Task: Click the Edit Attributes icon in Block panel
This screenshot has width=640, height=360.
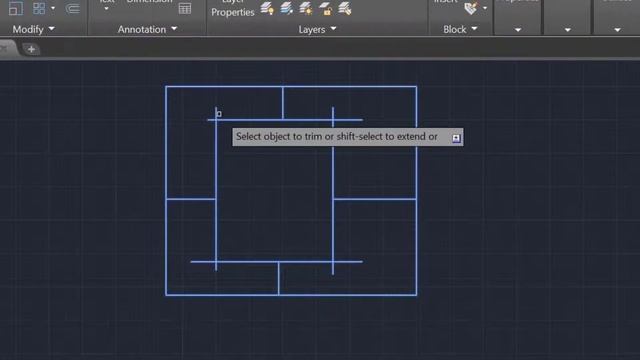Action: [471, 9]
